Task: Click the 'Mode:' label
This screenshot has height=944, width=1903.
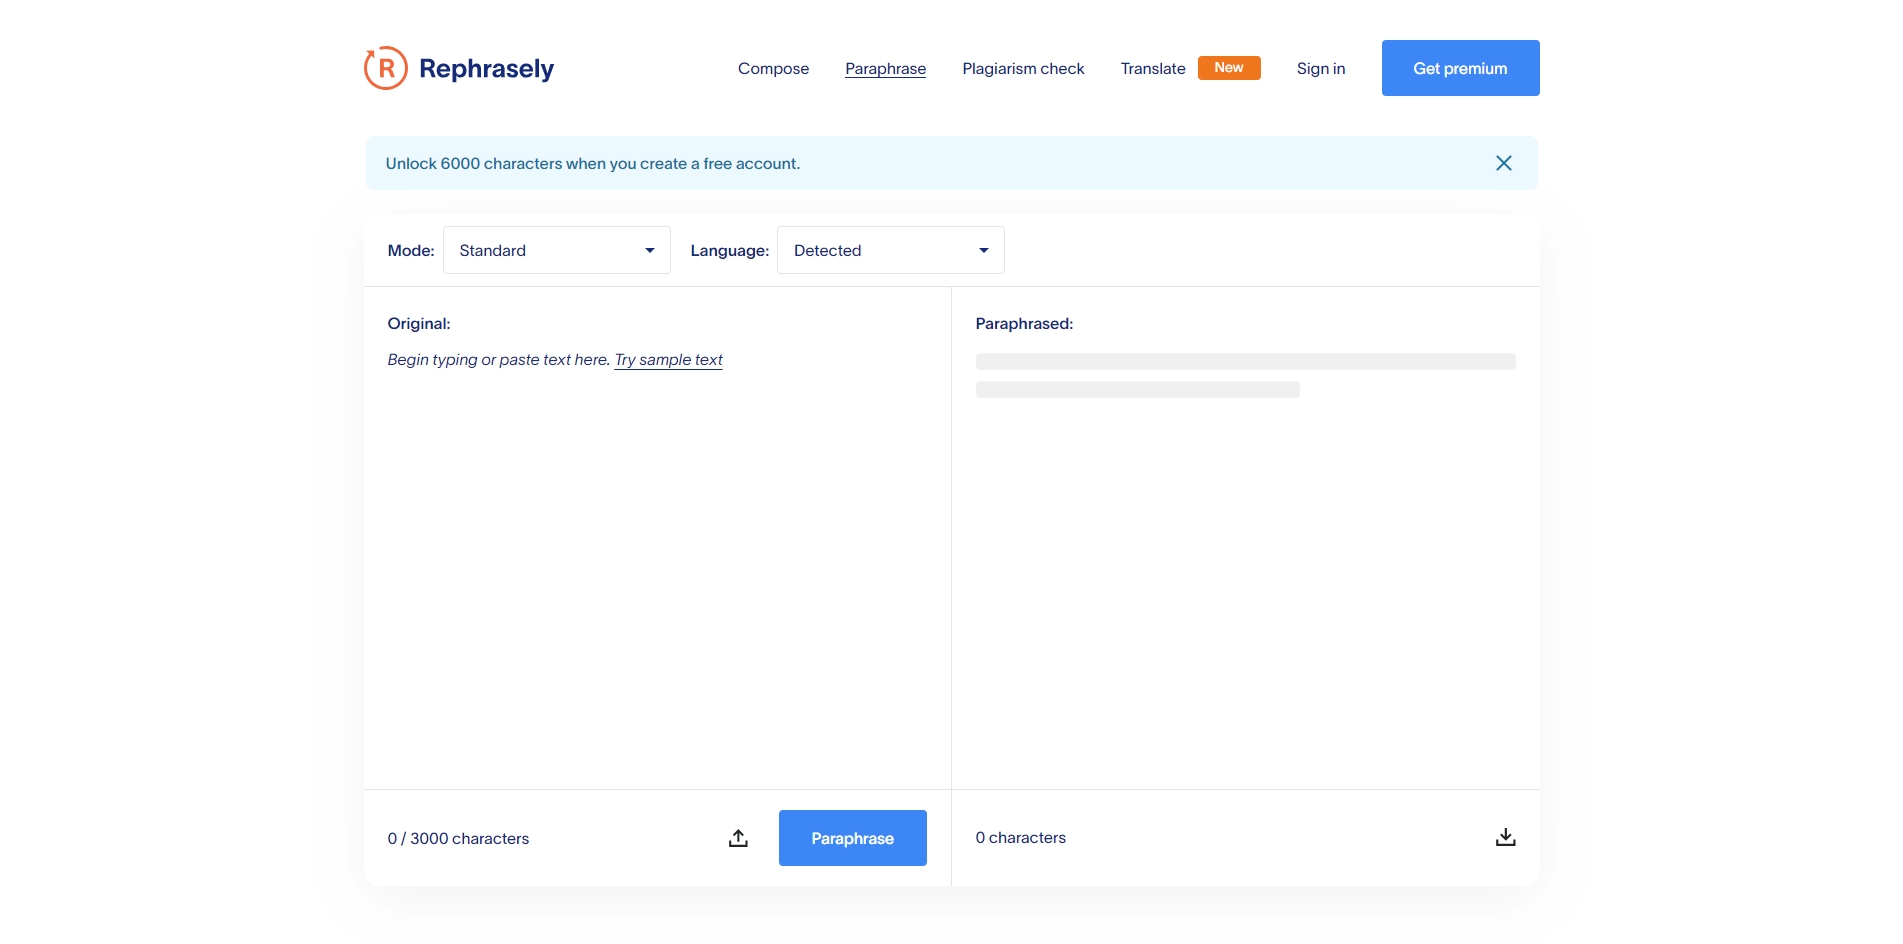Action: point(410,250)
